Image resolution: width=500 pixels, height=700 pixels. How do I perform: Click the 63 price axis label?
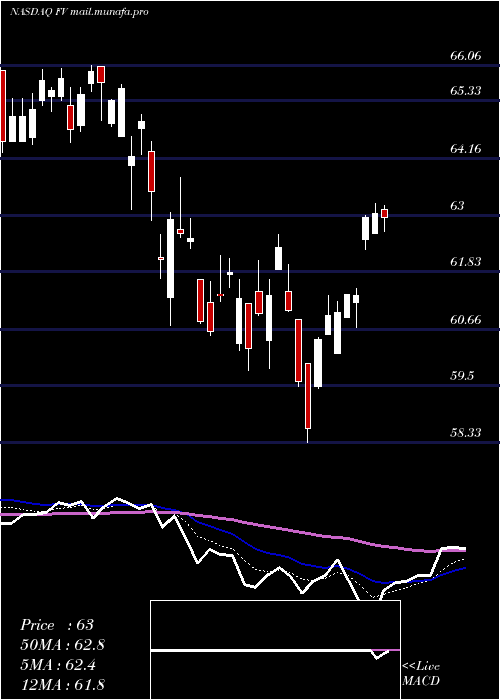point(457,206)
